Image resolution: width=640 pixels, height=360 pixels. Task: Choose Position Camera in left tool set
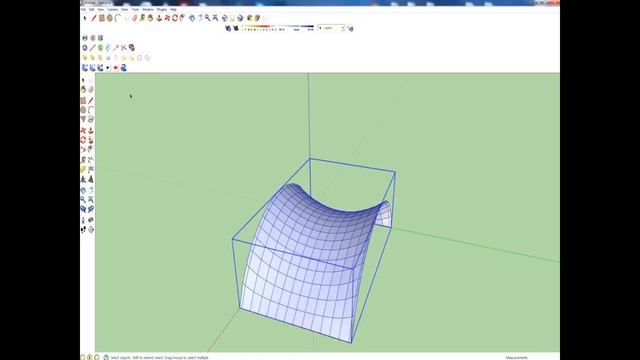click(x=83, y=220)
